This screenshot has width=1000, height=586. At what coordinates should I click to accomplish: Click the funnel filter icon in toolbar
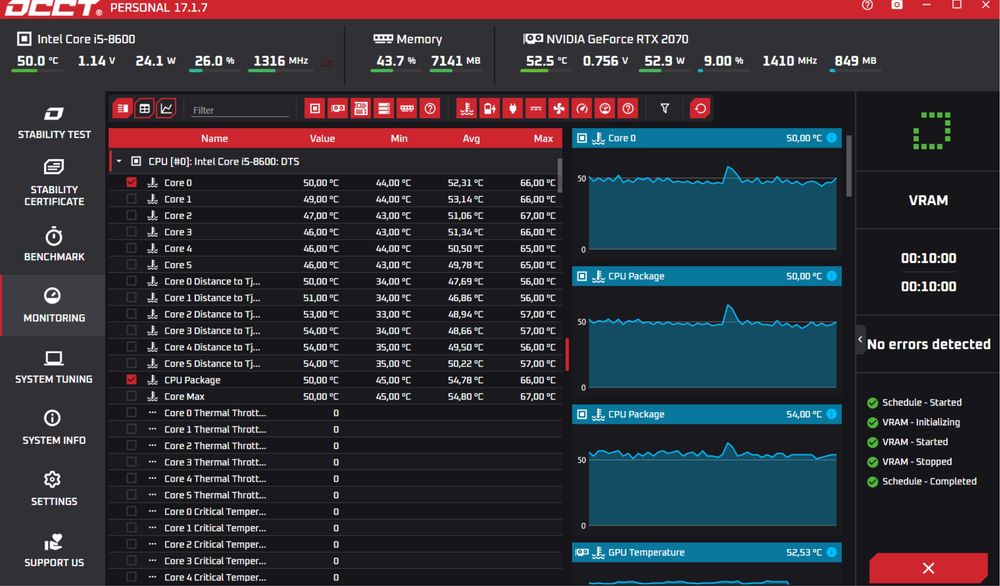tap(665, 108)
